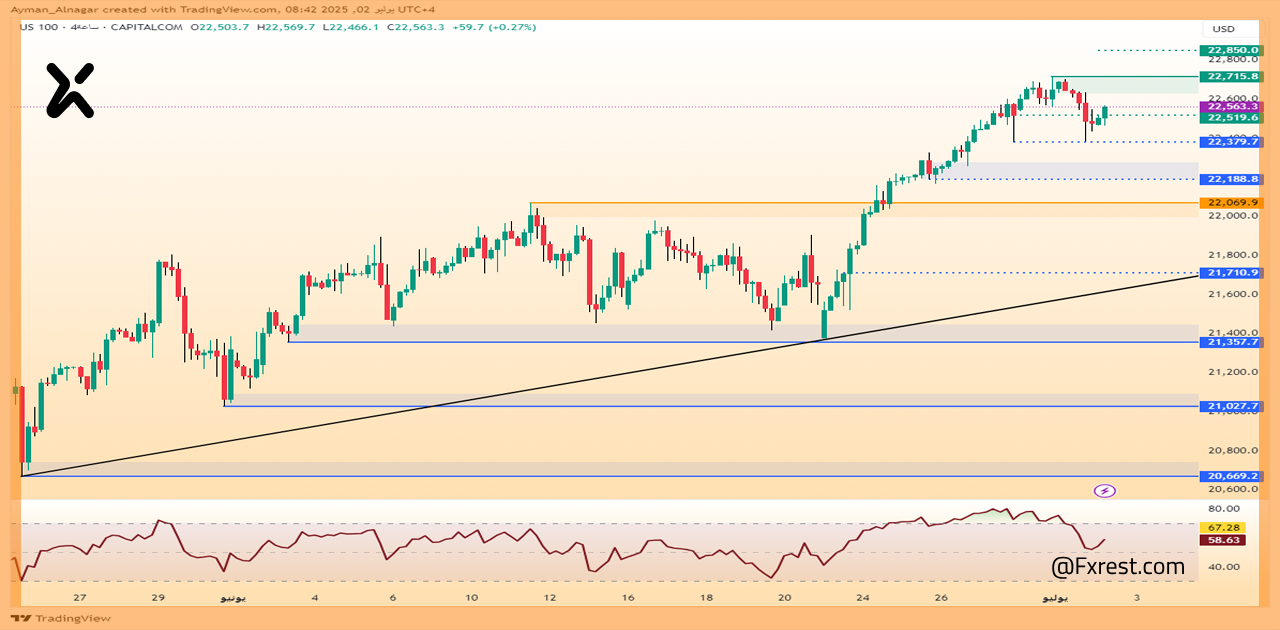The width and height of the screenshot is (1280, 630).
Task: Click the +59.7 (+0.27%) change value
Action: pyautogui.click(x=492, y=27)
